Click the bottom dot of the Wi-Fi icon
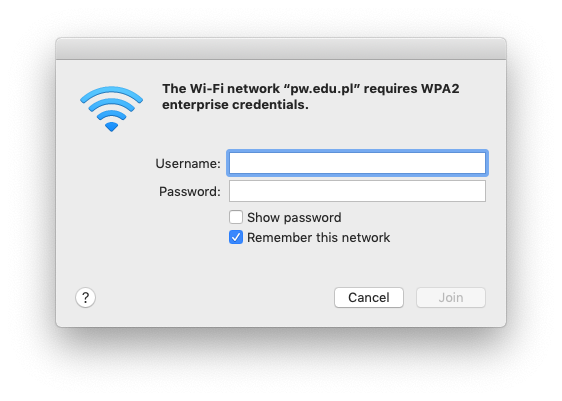The height and width of the screenshot is (401, 562). (111, 127)
